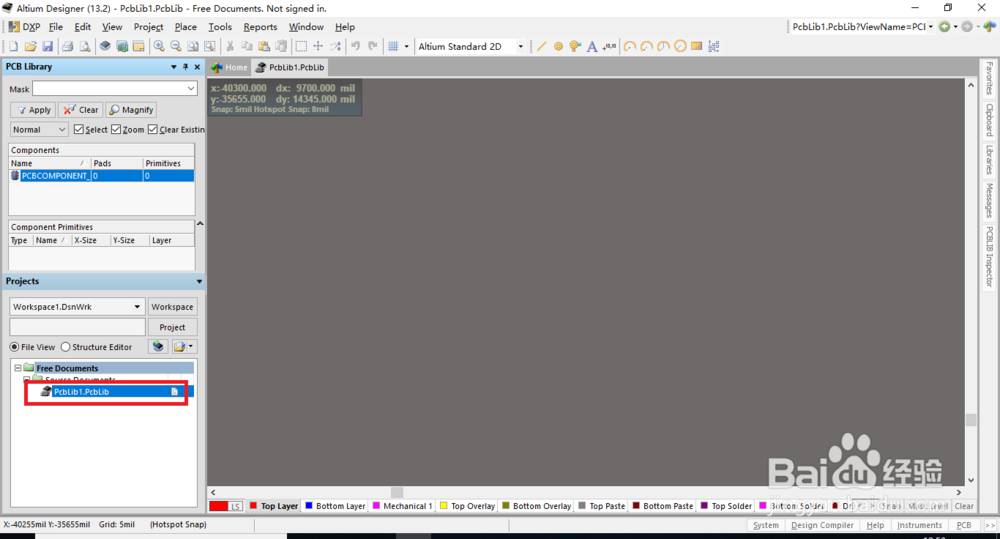The width and height of the screenshot is (1000, 539).
Task: Select the Place Full Circle tool
Action: pyautogui.click(x=680, y=46)
